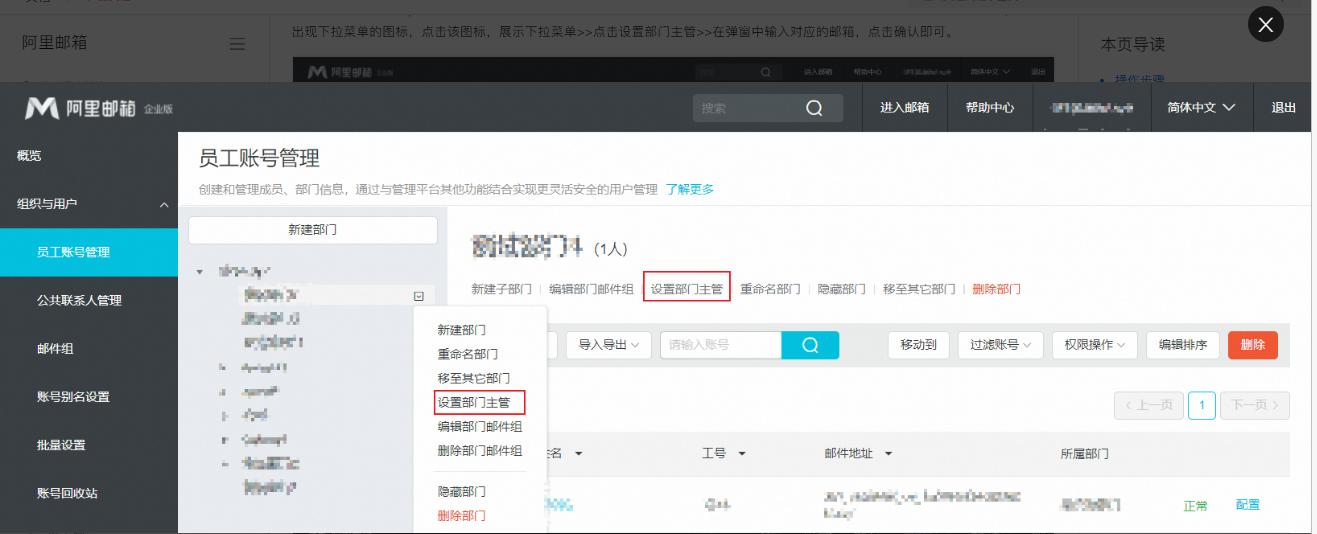Click the 所属部门 column header

1084,454
